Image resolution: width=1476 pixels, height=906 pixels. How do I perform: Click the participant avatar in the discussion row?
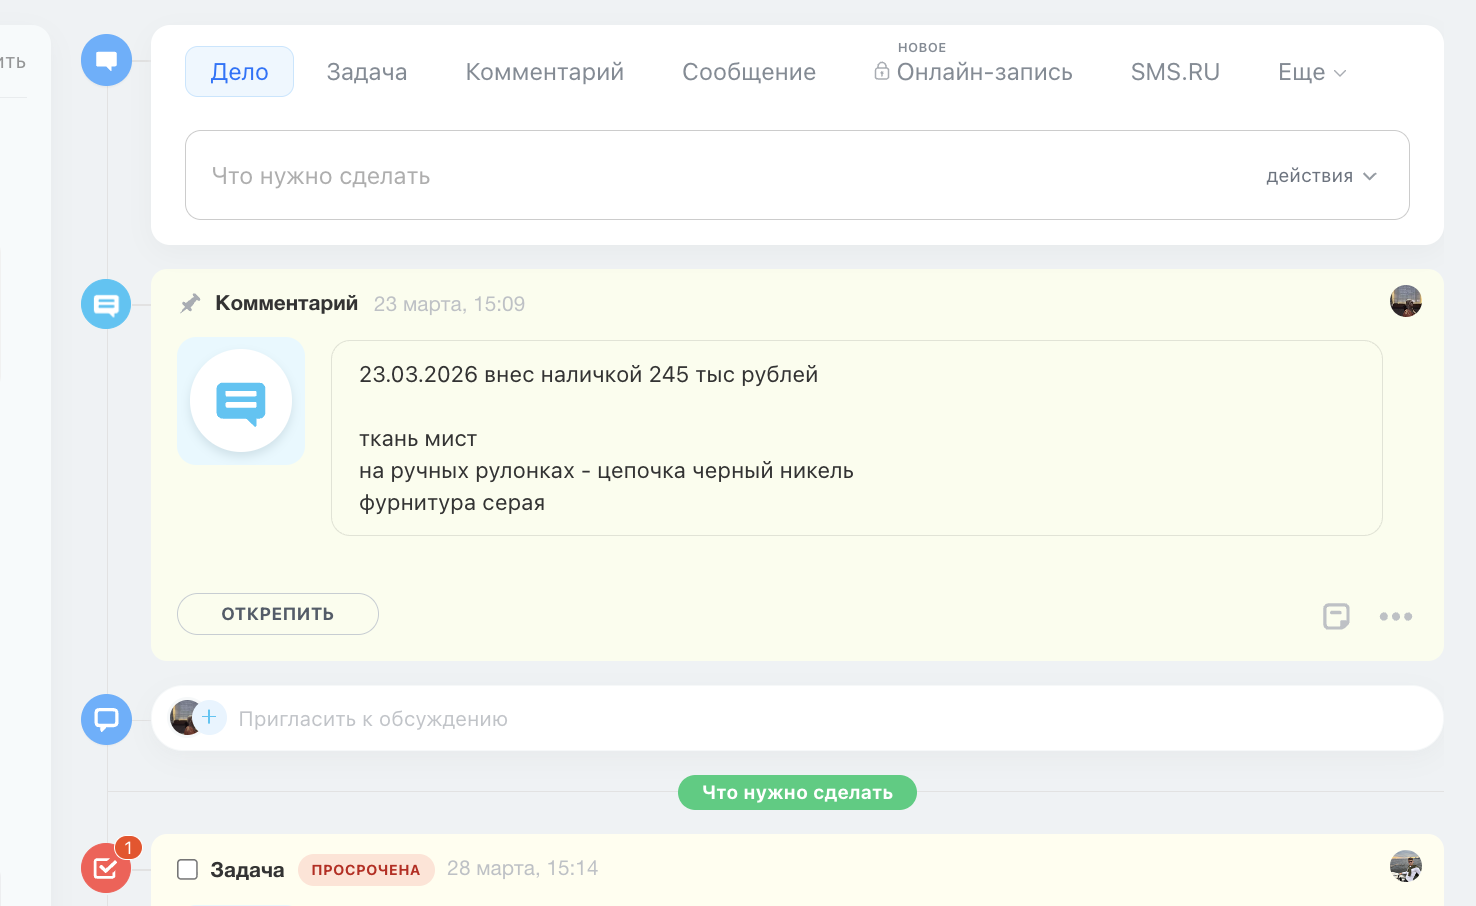point(186,717)
